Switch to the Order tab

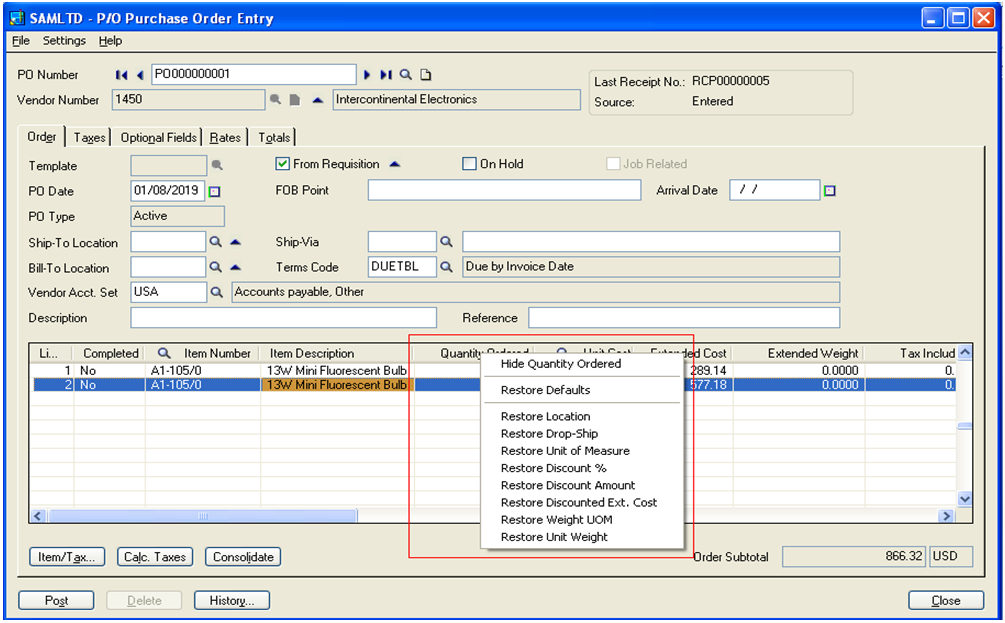[42, 137]
